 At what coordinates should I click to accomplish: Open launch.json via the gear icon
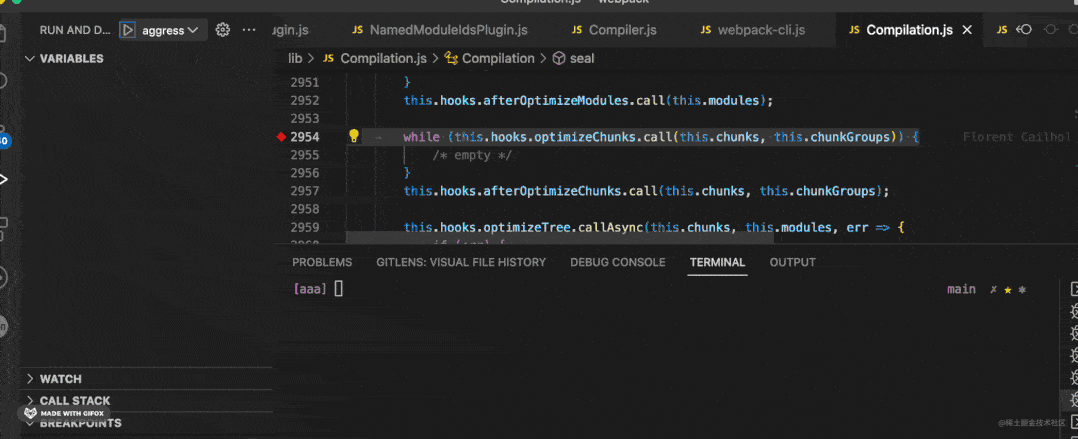222,30
